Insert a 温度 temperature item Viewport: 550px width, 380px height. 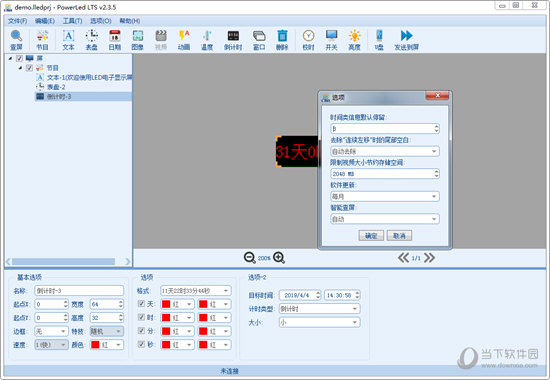pyautogui.click(x=207, y=40)
